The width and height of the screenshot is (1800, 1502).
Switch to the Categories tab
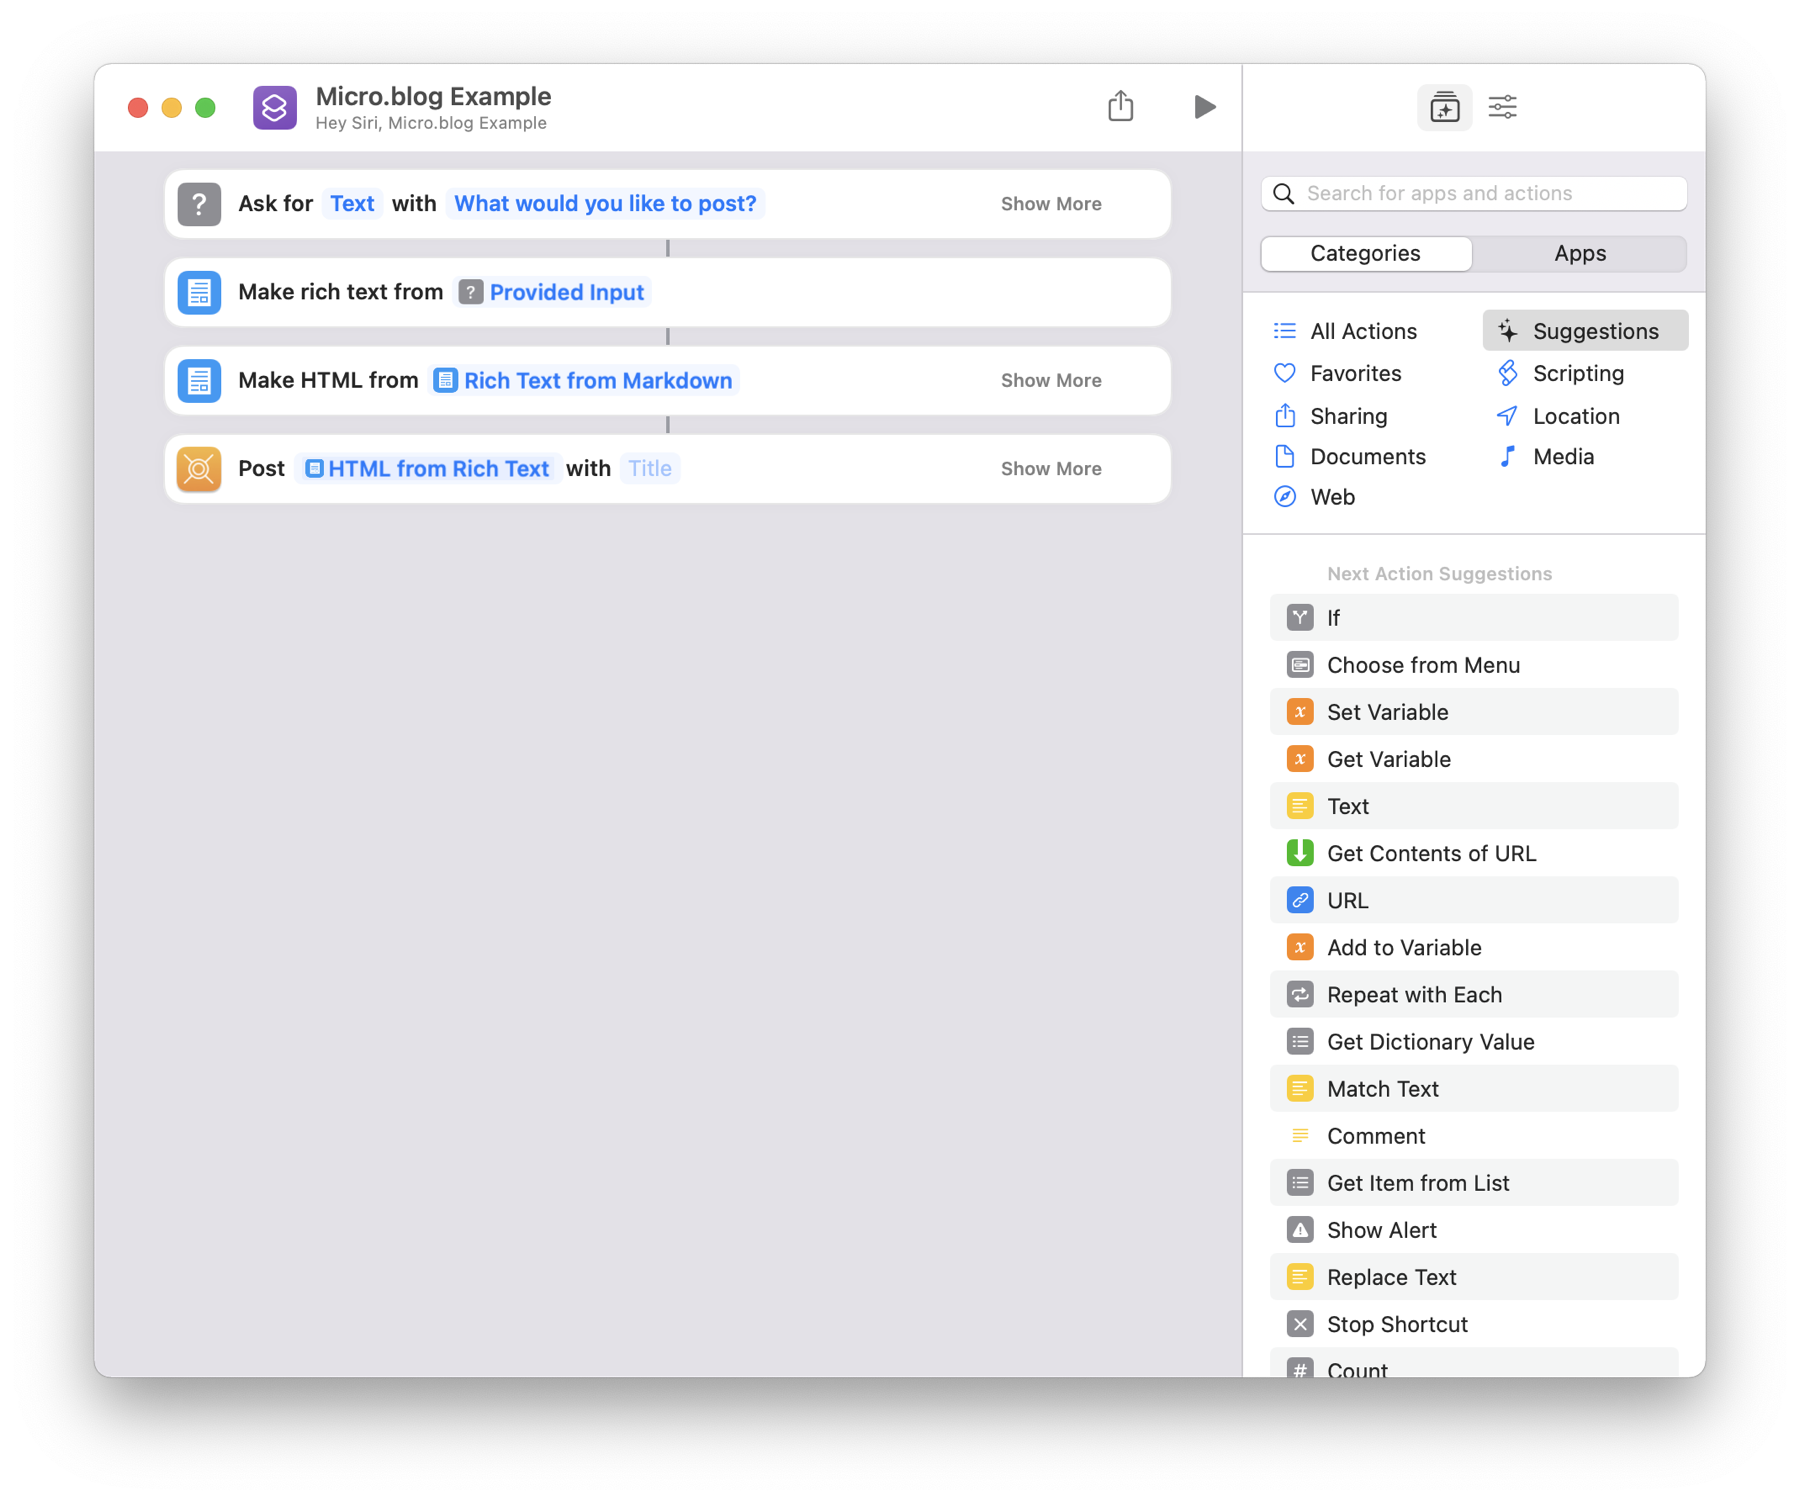coord(1366,254)
